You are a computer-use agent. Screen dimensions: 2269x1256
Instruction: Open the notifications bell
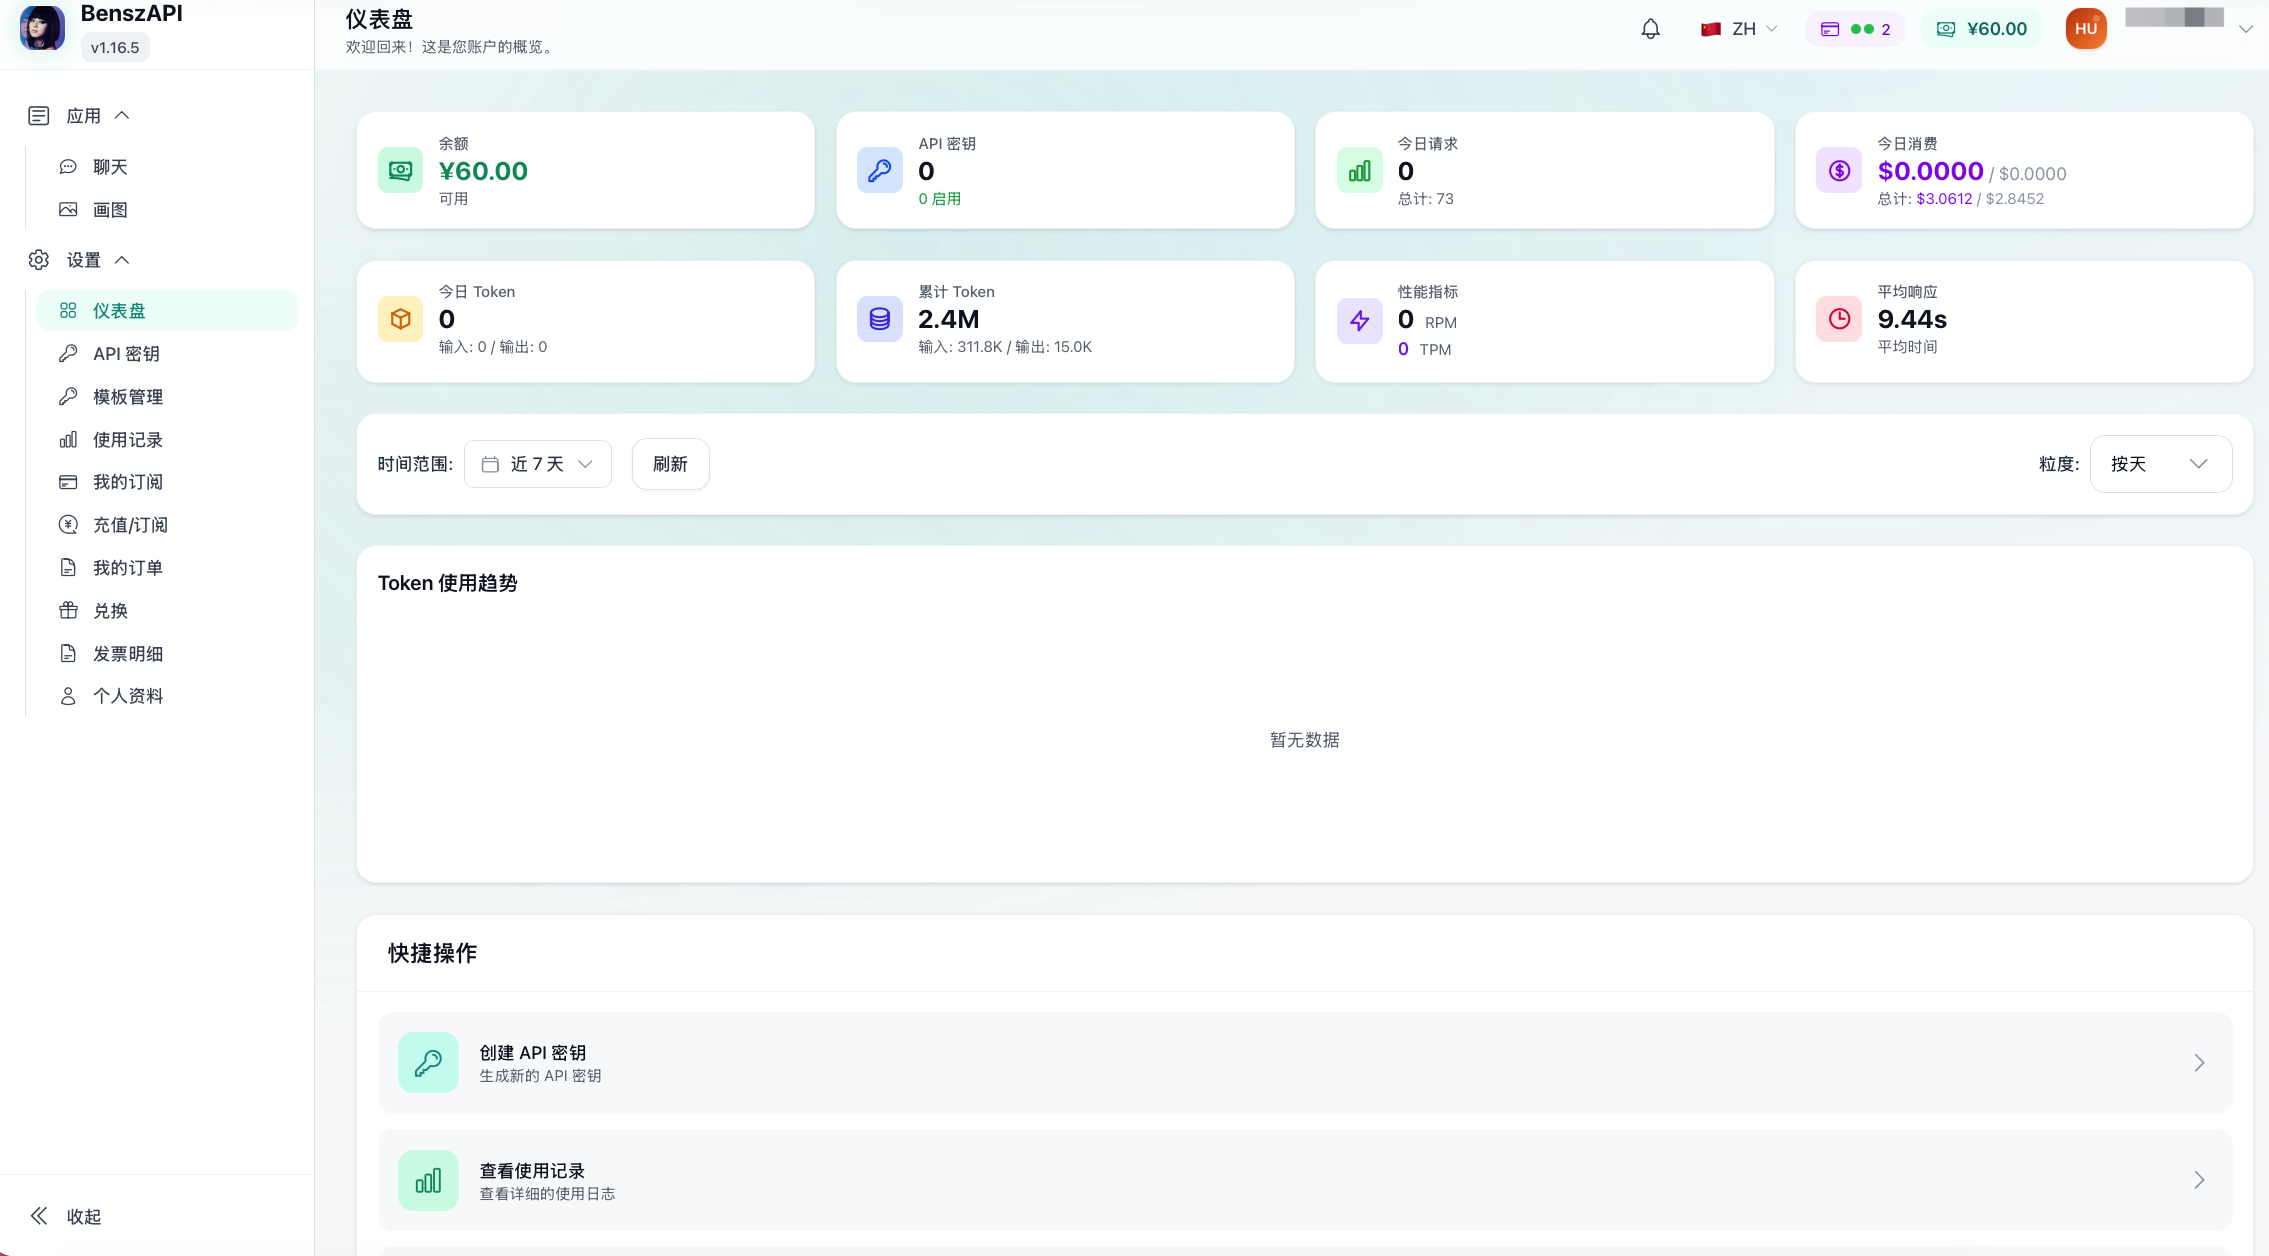click(x=1650, y=29)
